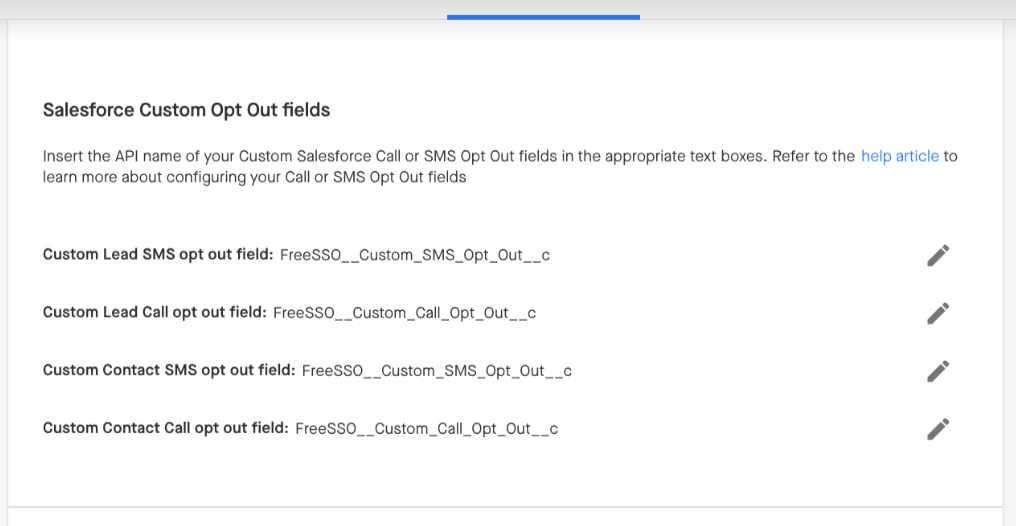Viewport: 1016px width, 526px height.
Task: Edit the Custom Contact SMS opt out field
Action: click(937, 371)
